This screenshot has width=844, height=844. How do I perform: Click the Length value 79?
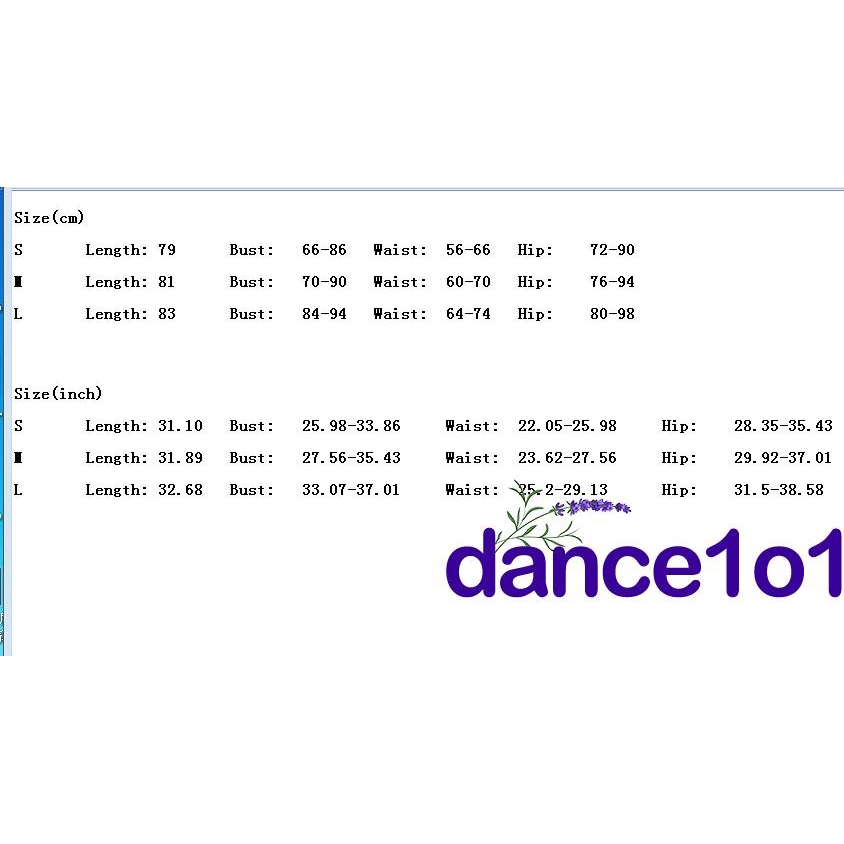[166, 250]
